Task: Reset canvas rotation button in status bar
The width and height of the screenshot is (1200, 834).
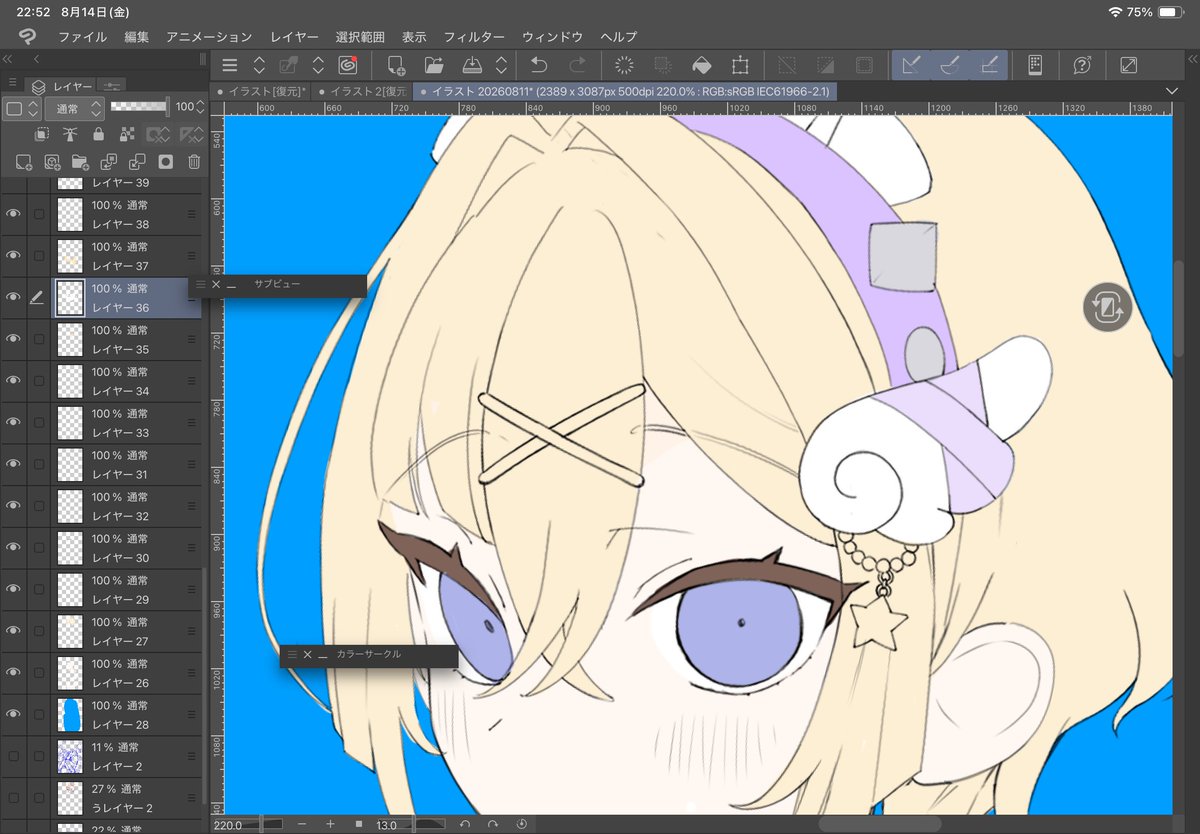Action: tap(521, 825)
